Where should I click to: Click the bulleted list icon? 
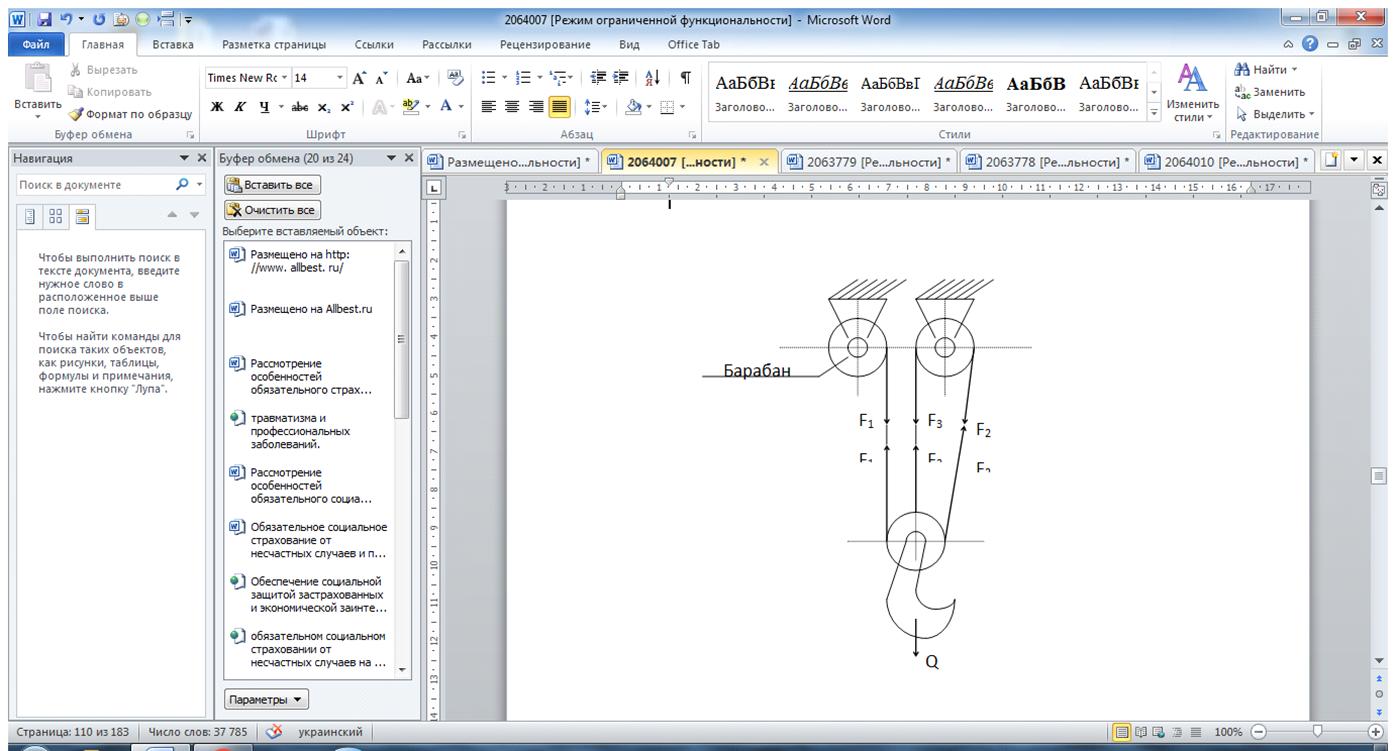(x=489, y=78)
